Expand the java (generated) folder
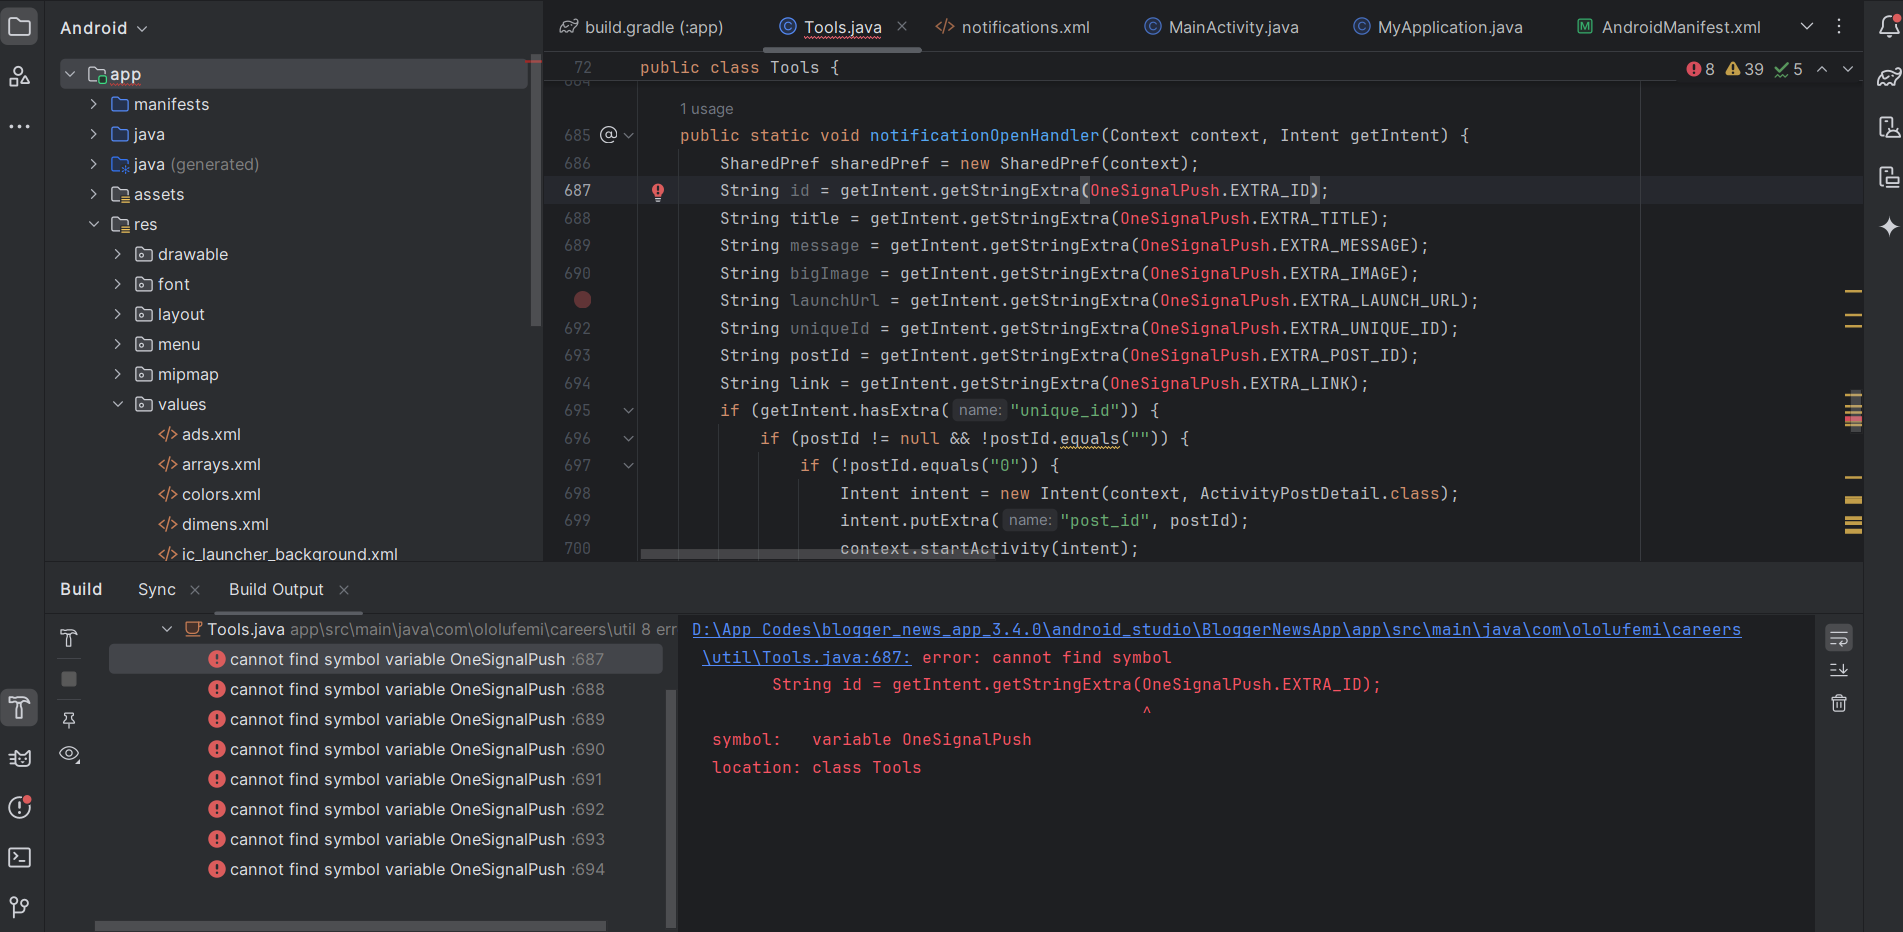This screenshot has height=932, width=1903. click(94, 164)
